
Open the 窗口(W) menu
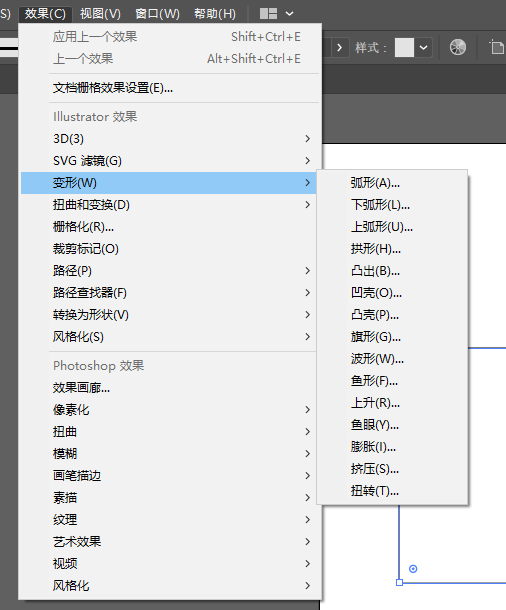[x=158, y=14]
